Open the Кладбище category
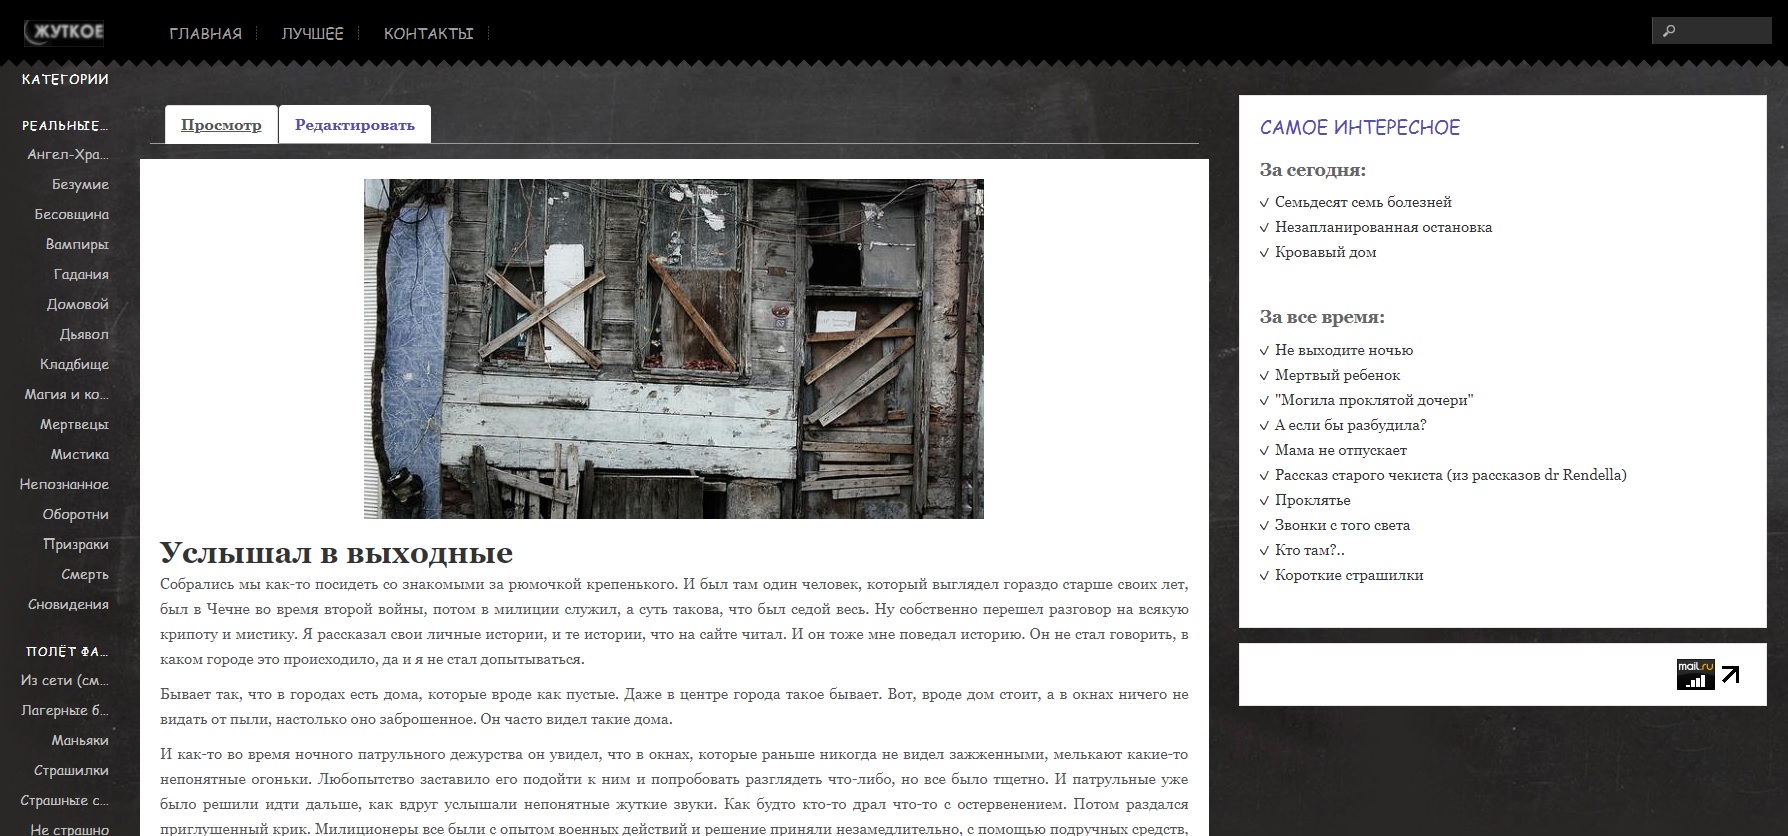1788x836 pixels. click(x=74, y=364)
